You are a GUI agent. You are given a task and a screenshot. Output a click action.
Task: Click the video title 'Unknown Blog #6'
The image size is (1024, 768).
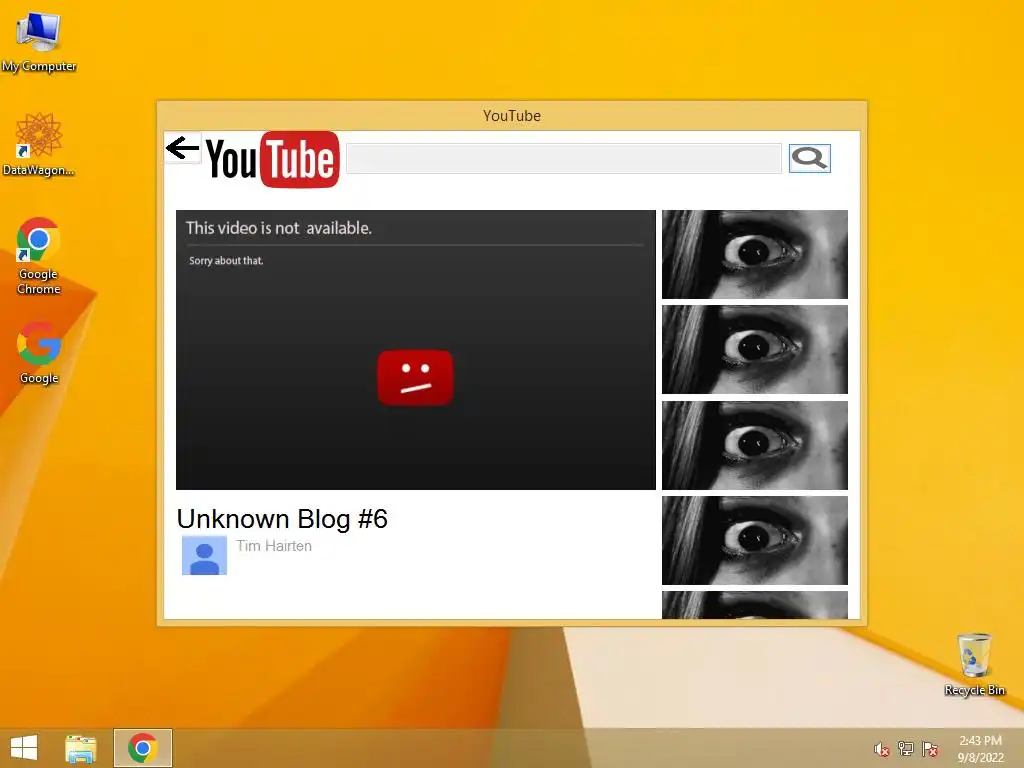click(x=282, y=519)
